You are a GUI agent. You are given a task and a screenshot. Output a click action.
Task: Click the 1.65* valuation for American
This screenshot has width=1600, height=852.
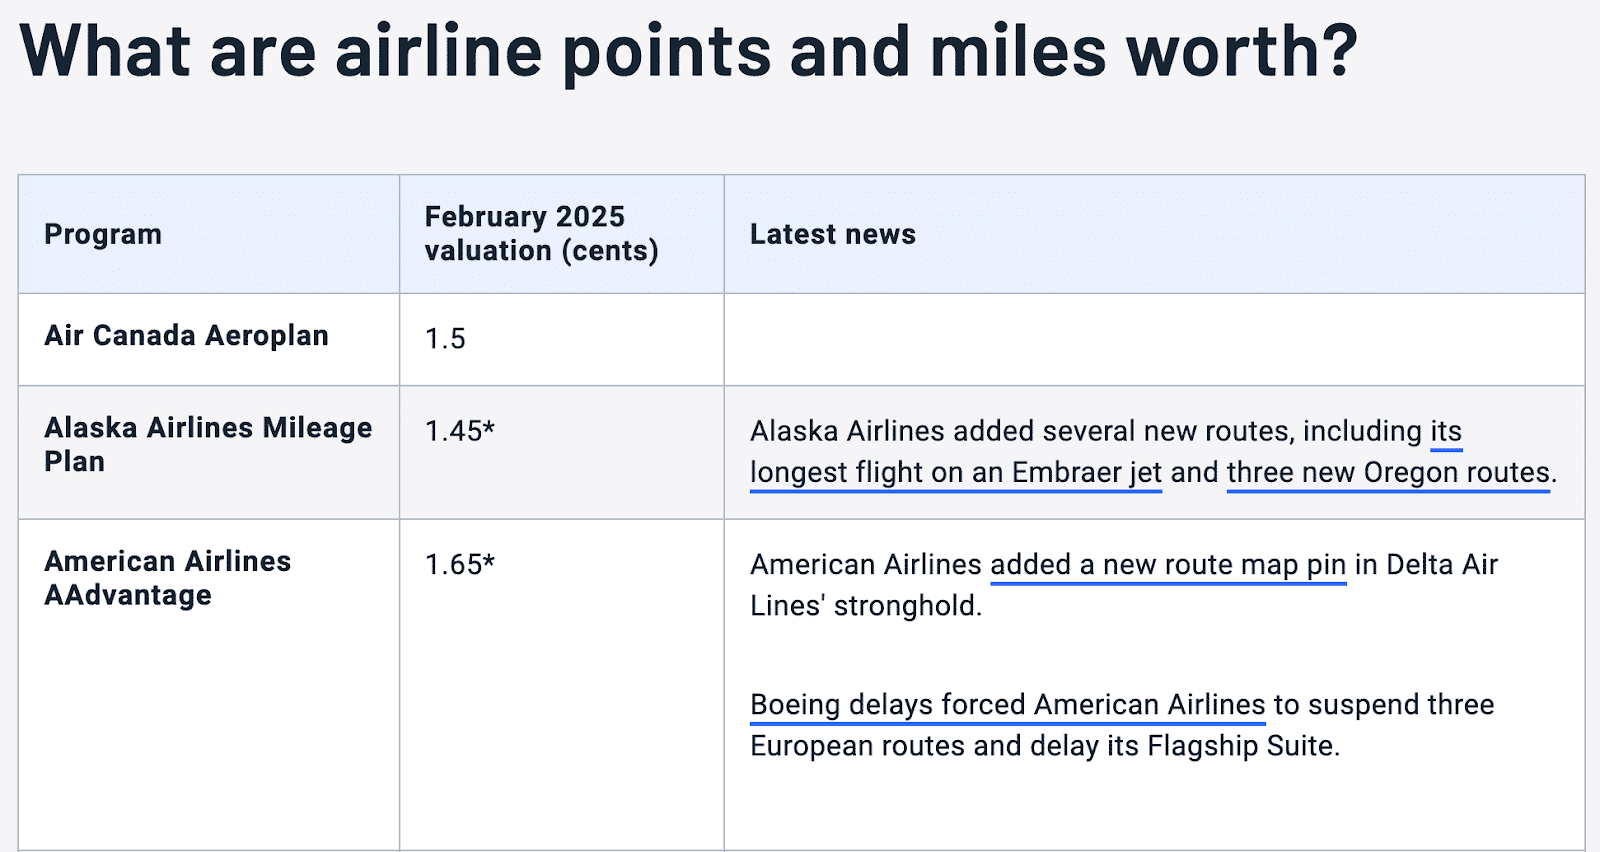pos(460,565)
